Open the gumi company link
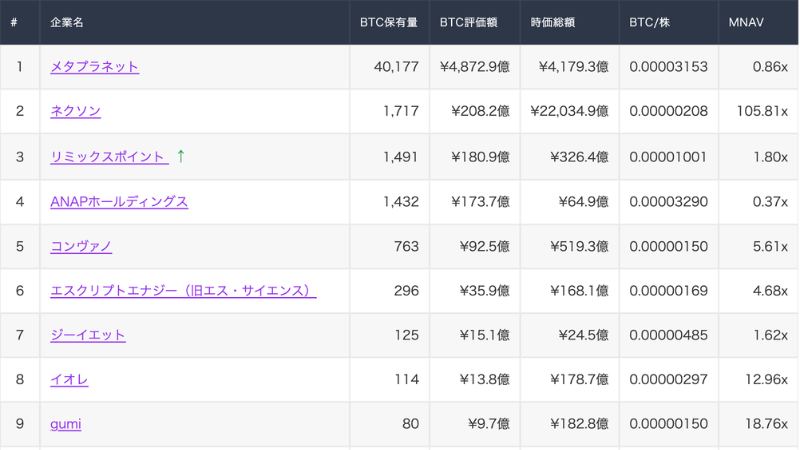 [x=66, y=424]
